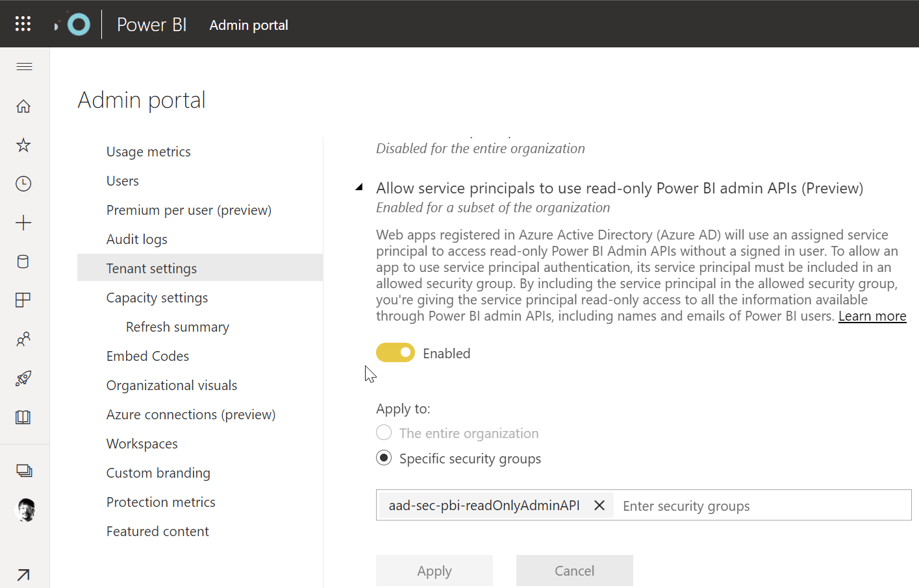Viewport: 919px width, 588px height.
Task: Open Favorites star icon
Action: (x=24, y=145)
